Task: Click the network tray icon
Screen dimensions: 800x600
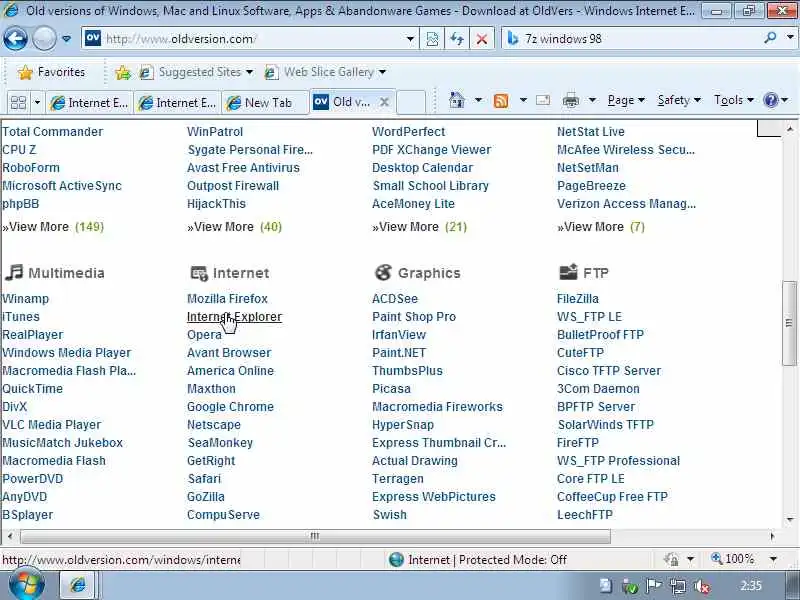Action: 678,587
